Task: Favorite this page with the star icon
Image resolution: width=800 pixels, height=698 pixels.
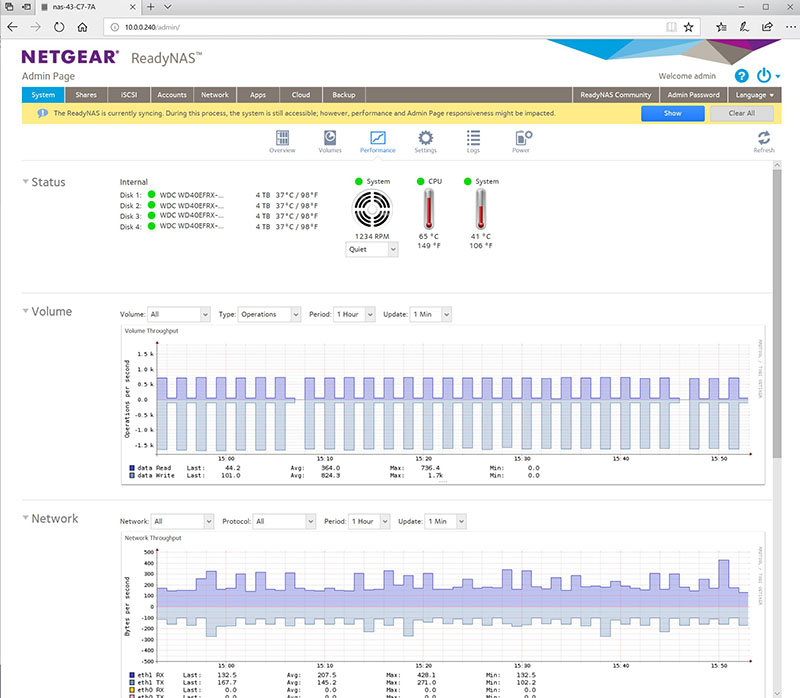Action: coord(688,27)
